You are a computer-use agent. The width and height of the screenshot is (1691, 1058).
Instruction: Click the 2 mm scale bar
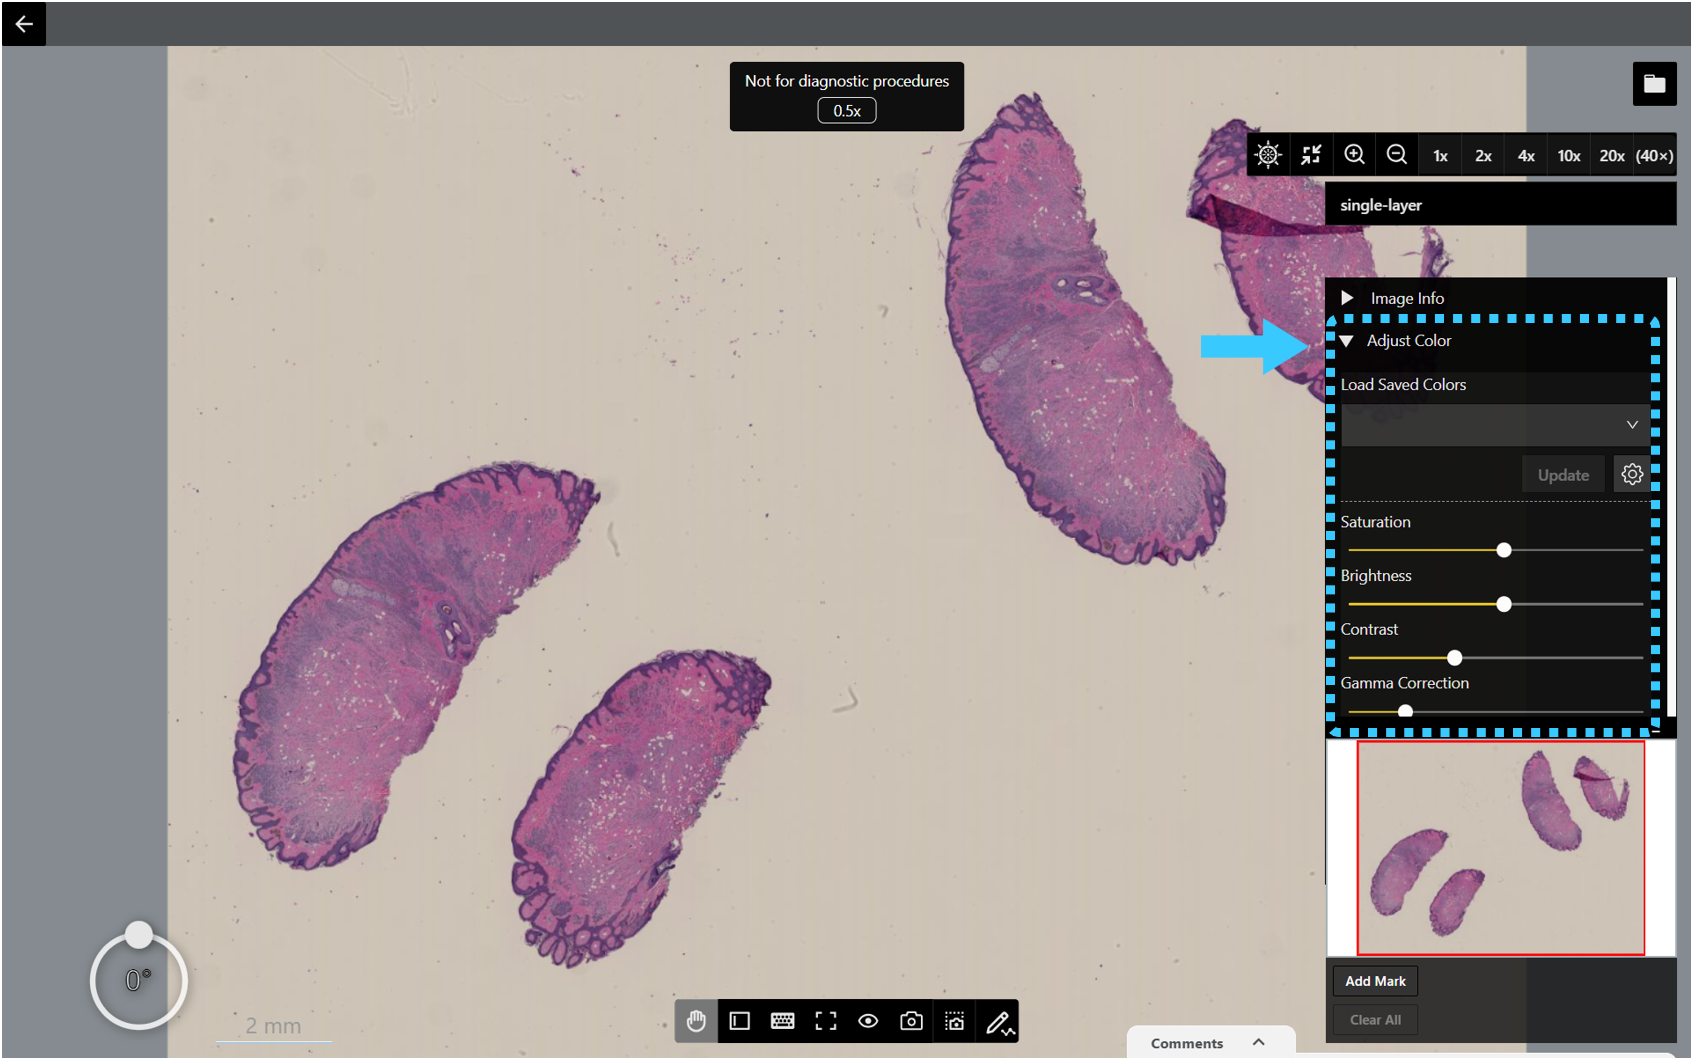273,1027
